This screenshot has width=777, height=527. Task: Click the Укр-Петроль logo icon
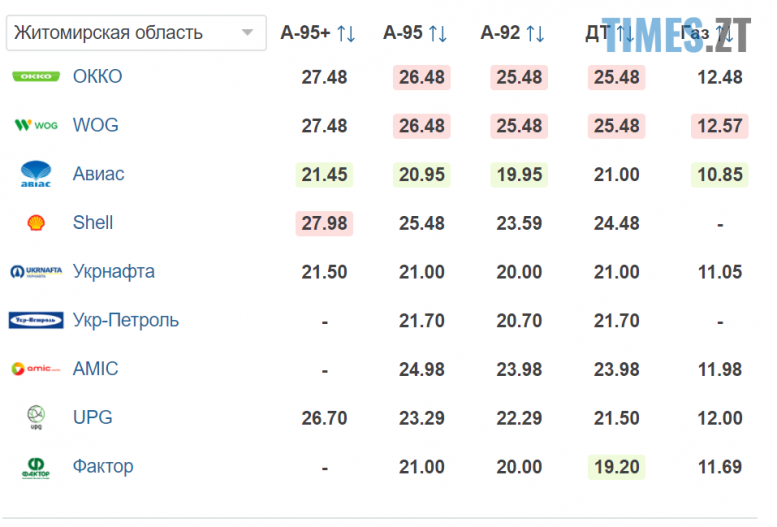(x=36, y=320)
